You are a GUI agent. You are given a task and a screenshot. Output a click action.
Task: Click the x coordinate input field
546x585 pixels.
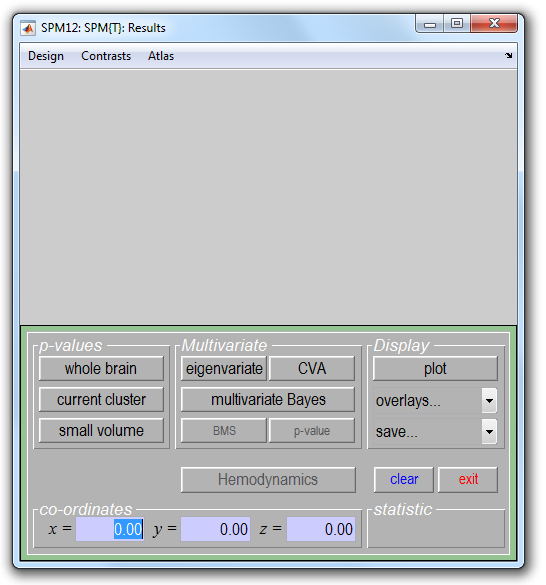pyautogui.click(x=110, y=529)
